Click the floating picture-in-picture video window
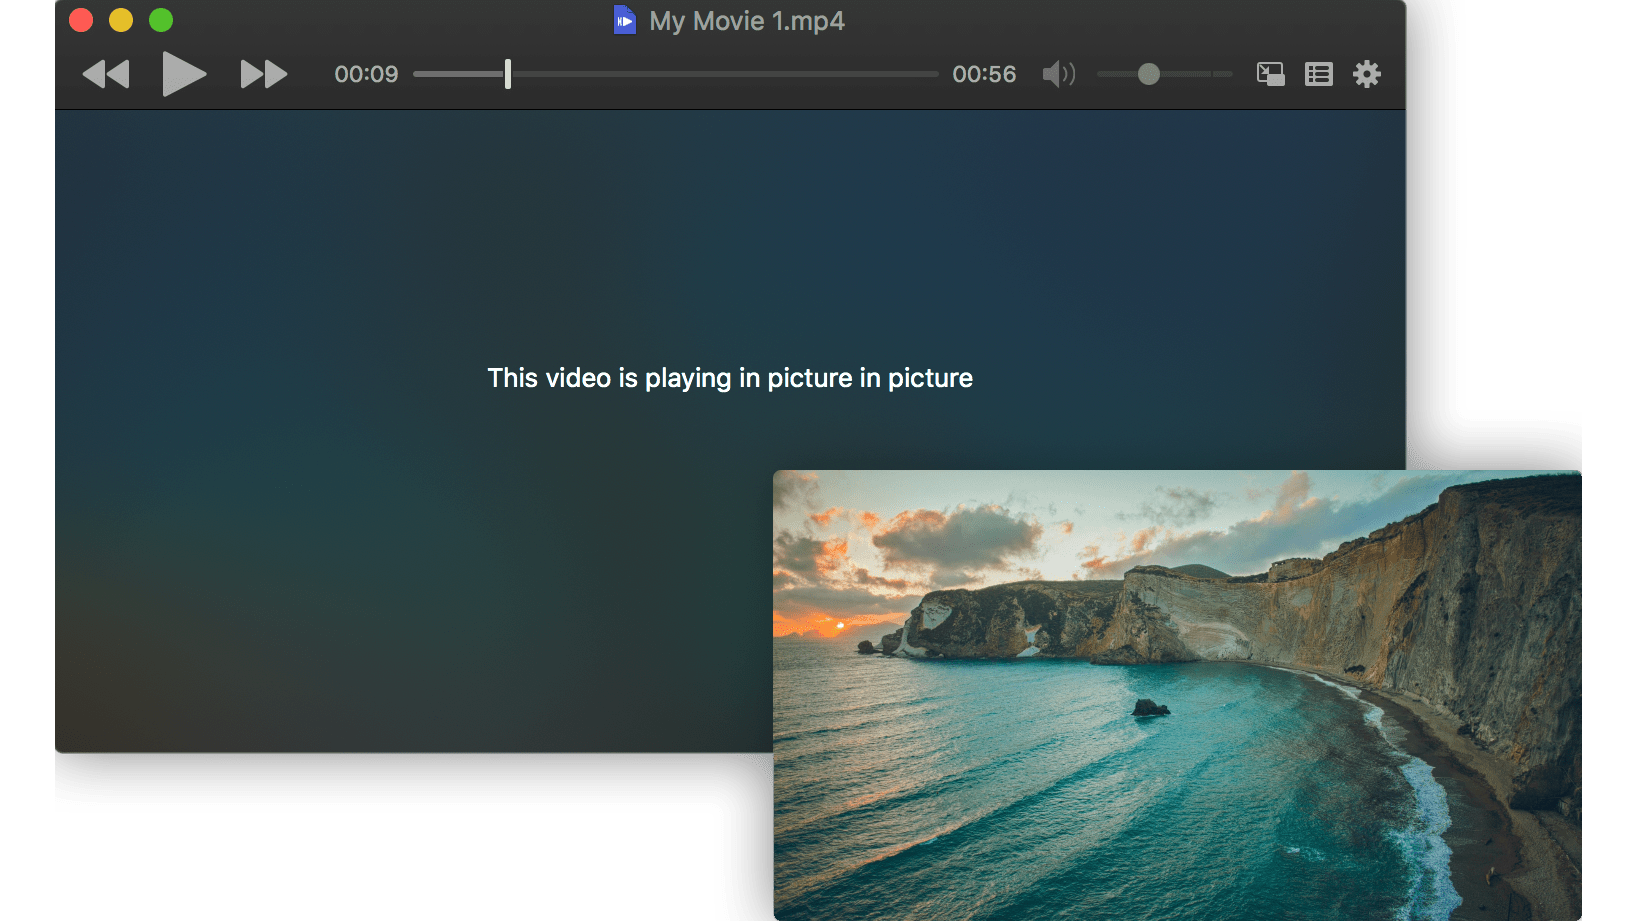1637x921 pixels. 1177,695
